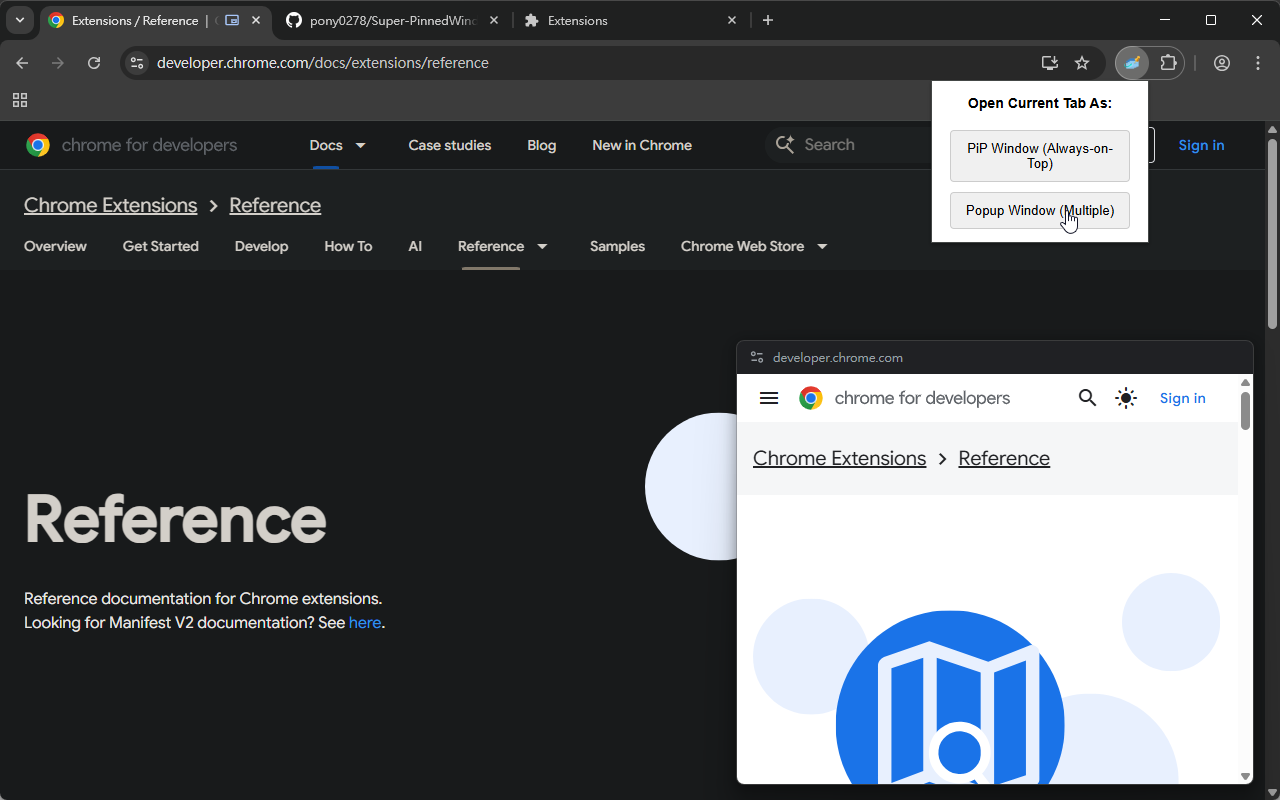Close the pony0278 GitHub tab

[x=494, y=20]
